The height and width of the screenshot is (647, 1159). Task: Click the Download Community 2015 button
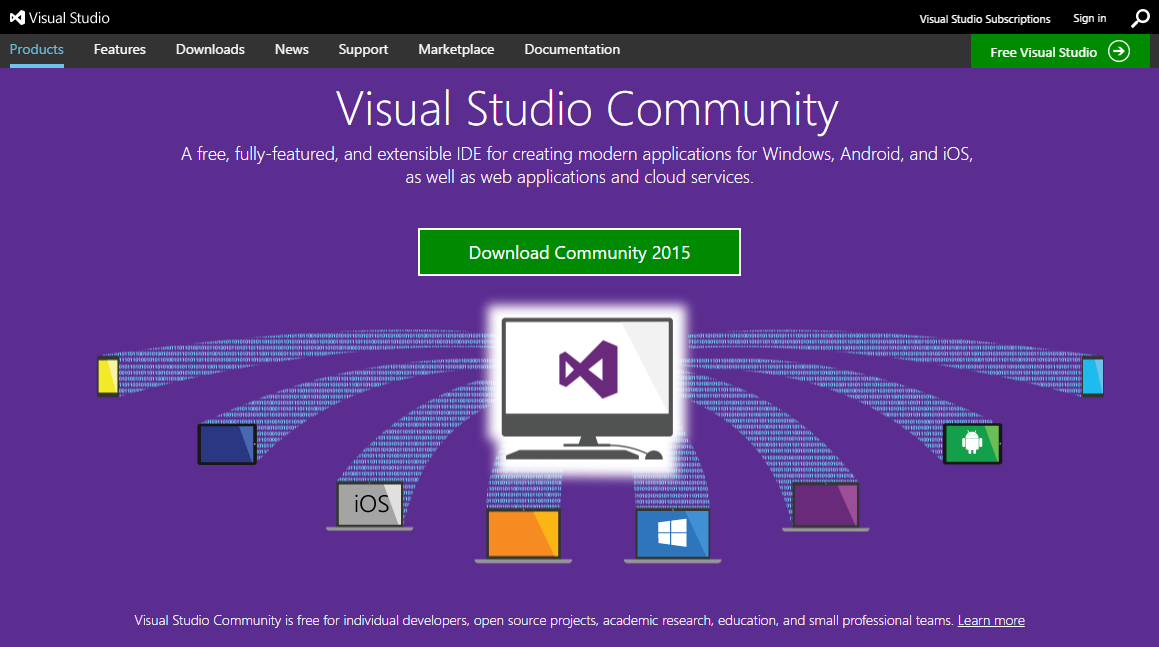(x=580, y=252)
